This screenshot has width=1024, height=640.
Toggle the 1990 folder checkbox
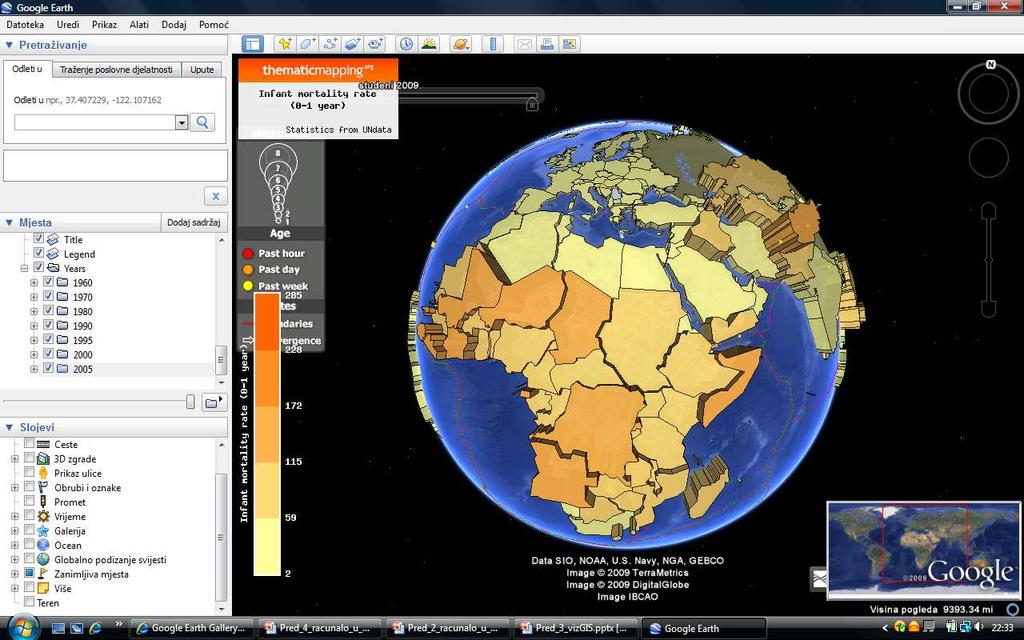point(48,325)
